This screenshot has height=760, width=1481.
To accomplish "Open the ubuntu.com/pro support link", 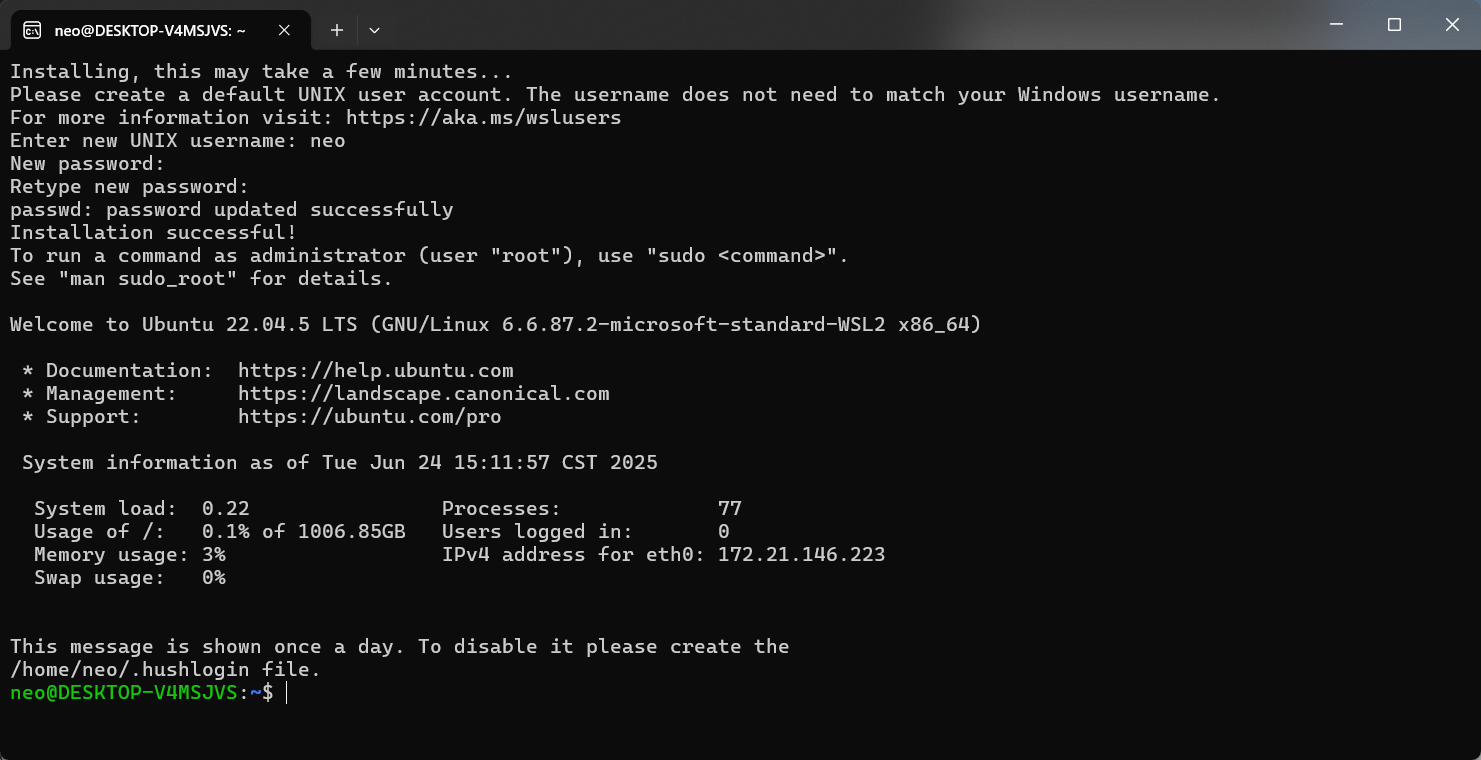I will click(369, 417).
